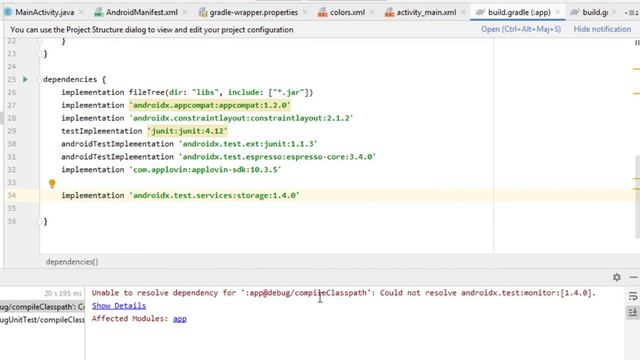Click Show Details link
The width and height of the screenshot is (640, 360).
coord(119,306)
